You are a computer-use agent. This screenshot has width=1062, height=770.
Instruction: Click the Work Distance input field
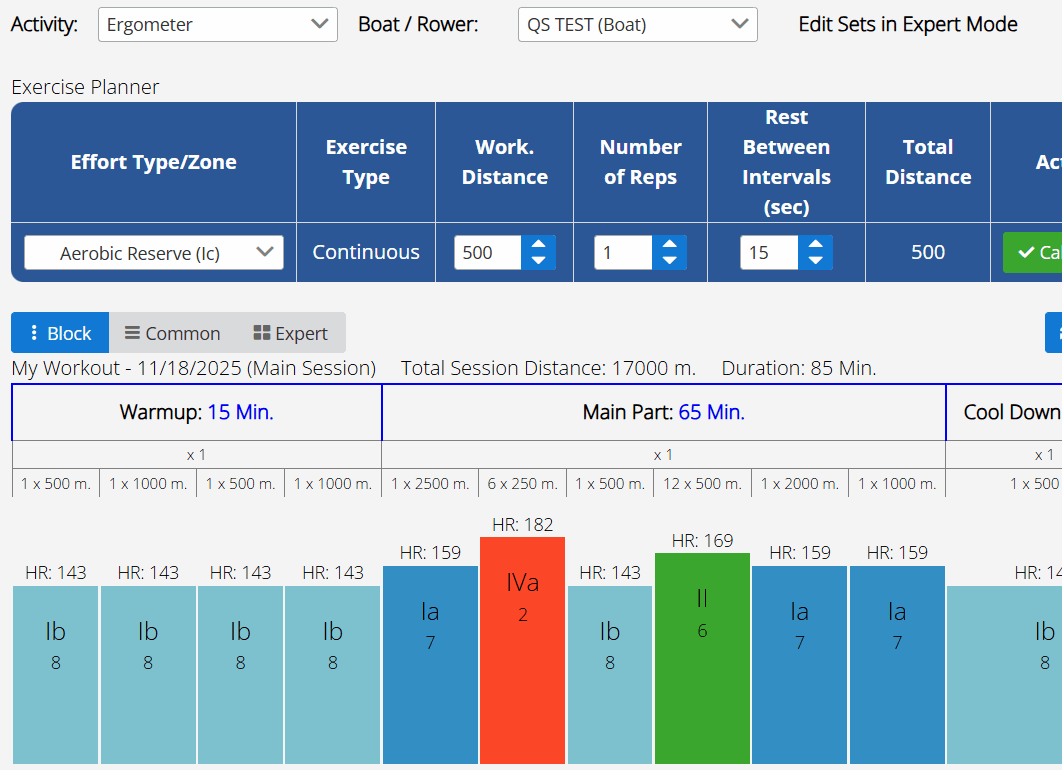pyautogui.click(x=487, y=253)
